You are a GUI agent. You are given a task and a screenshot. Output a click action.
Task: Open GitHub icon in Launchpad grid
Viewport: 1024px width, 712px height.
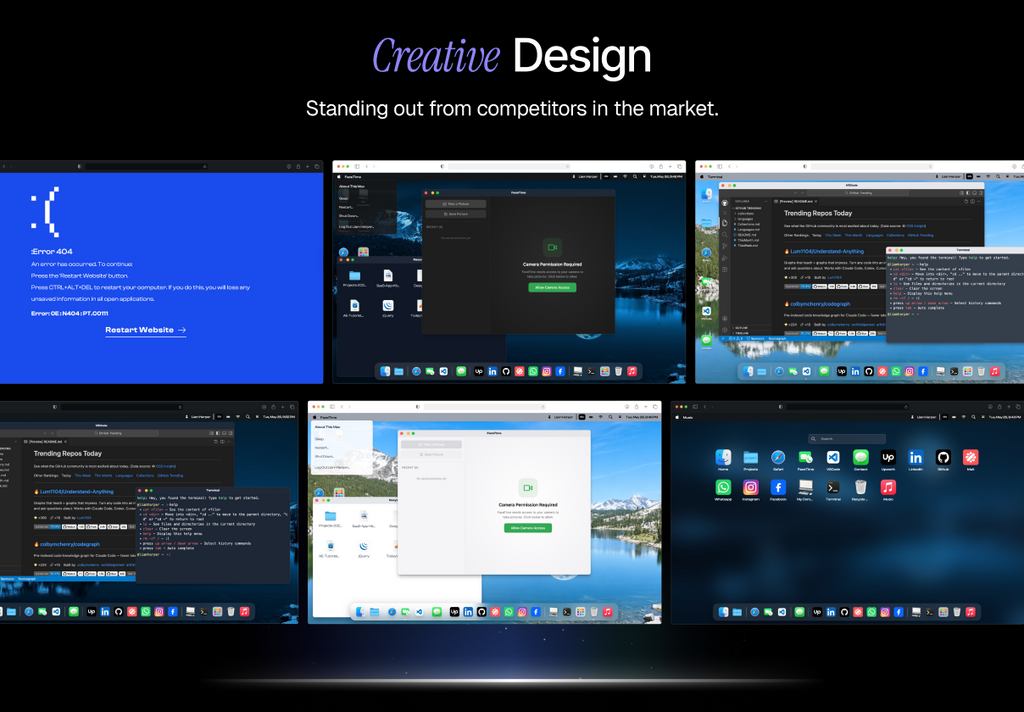943,457
